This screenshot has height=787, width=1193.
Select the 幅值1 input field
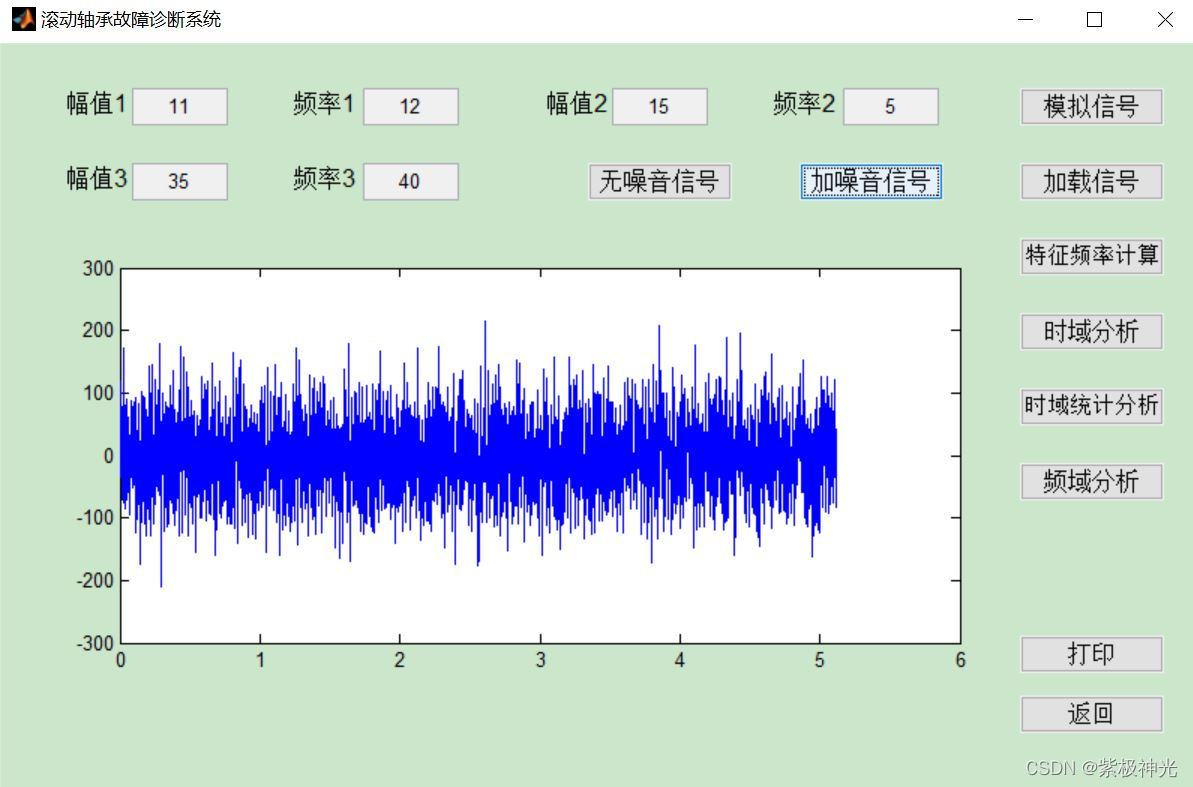click(x=180, y=107)
